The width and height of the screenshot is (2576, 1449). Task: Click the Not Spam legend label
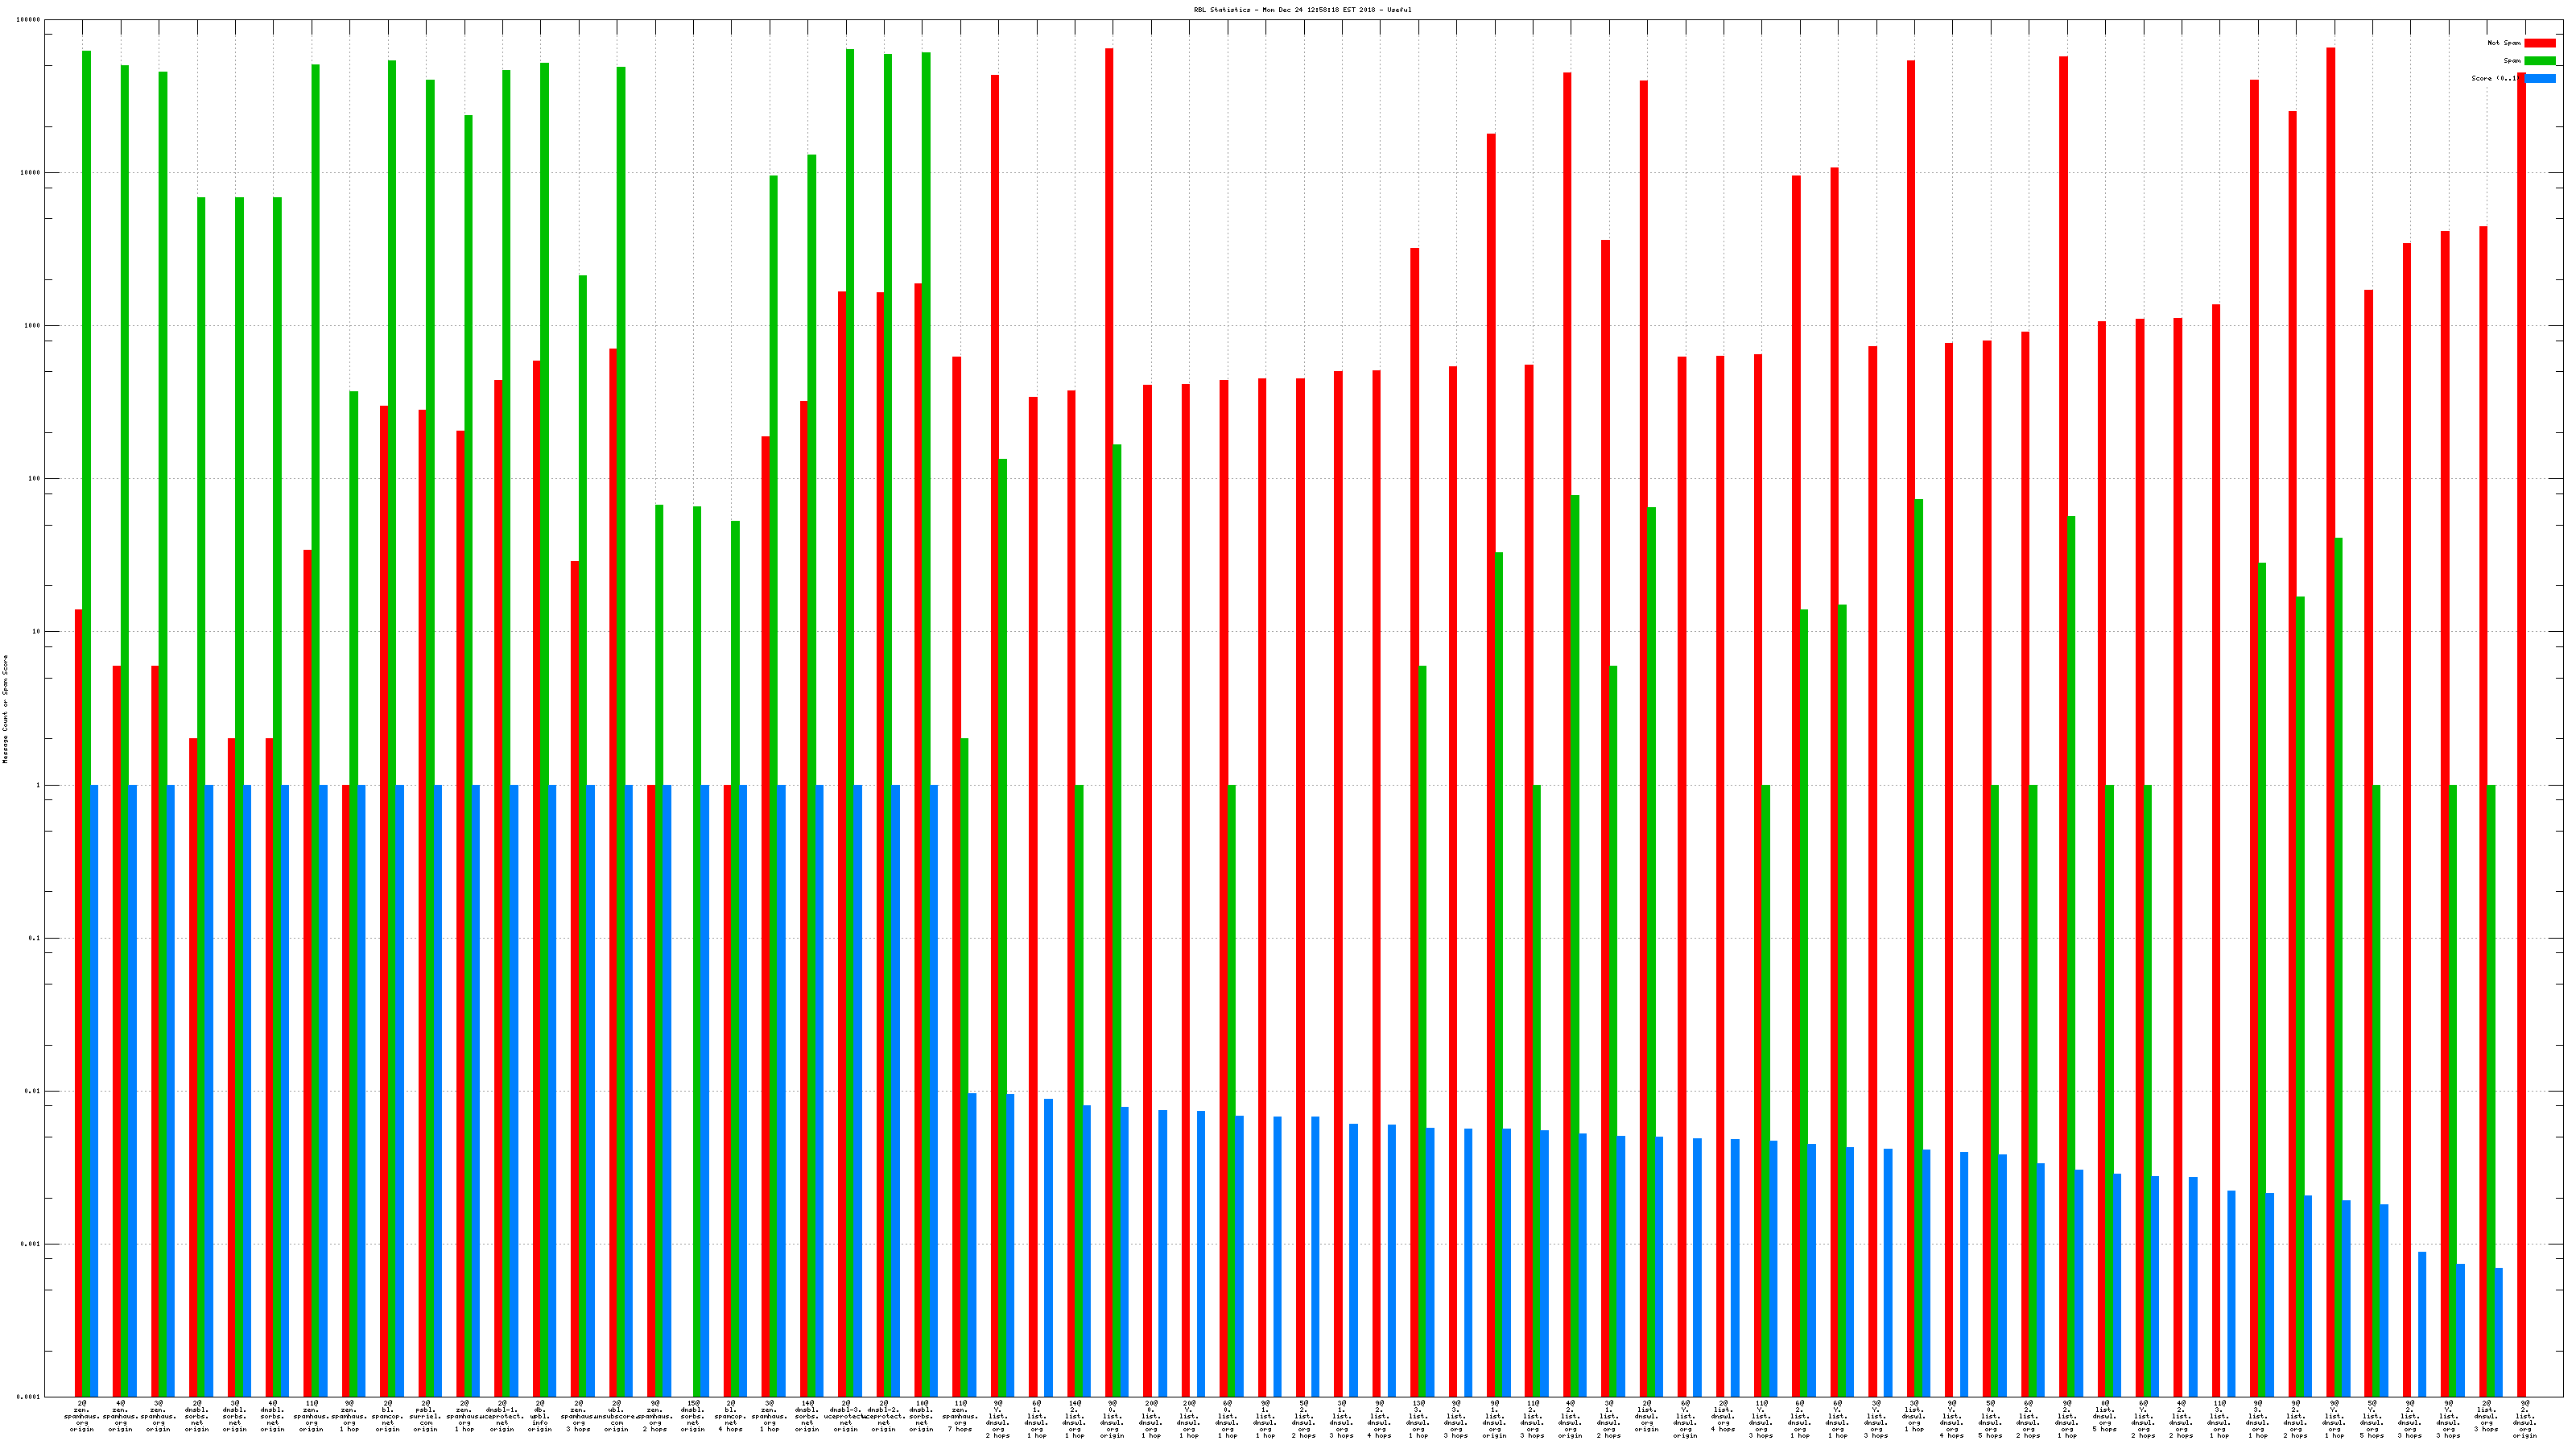click(2504, 43)
